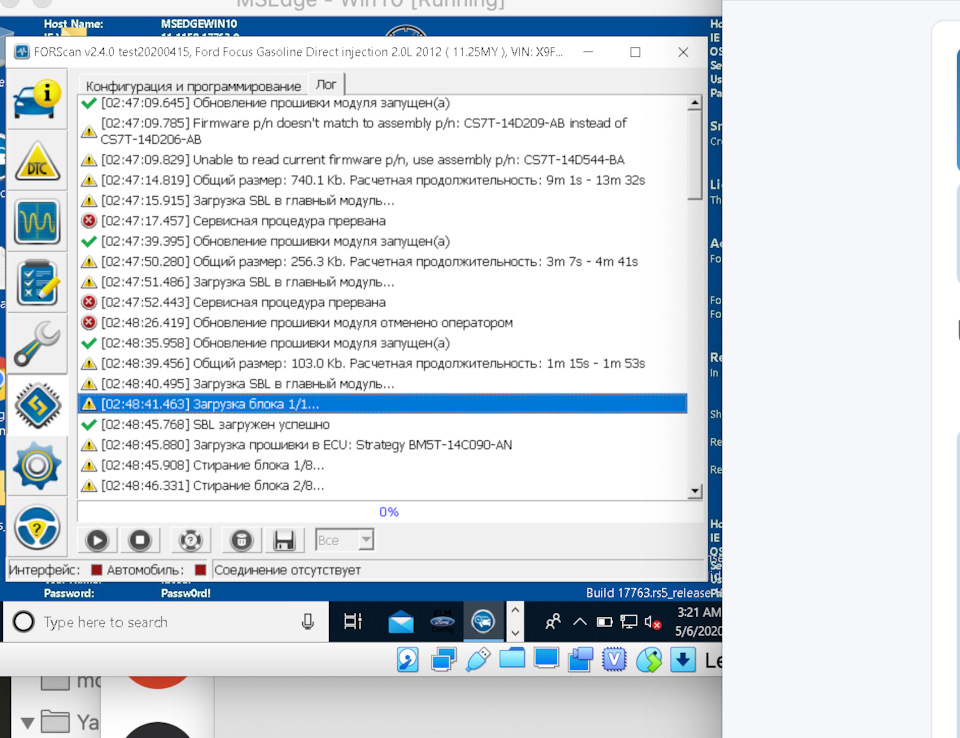Screen dimensions: 960x738
Task: Select log row timestamped 02:47:09.645
Action: point(383,103)
